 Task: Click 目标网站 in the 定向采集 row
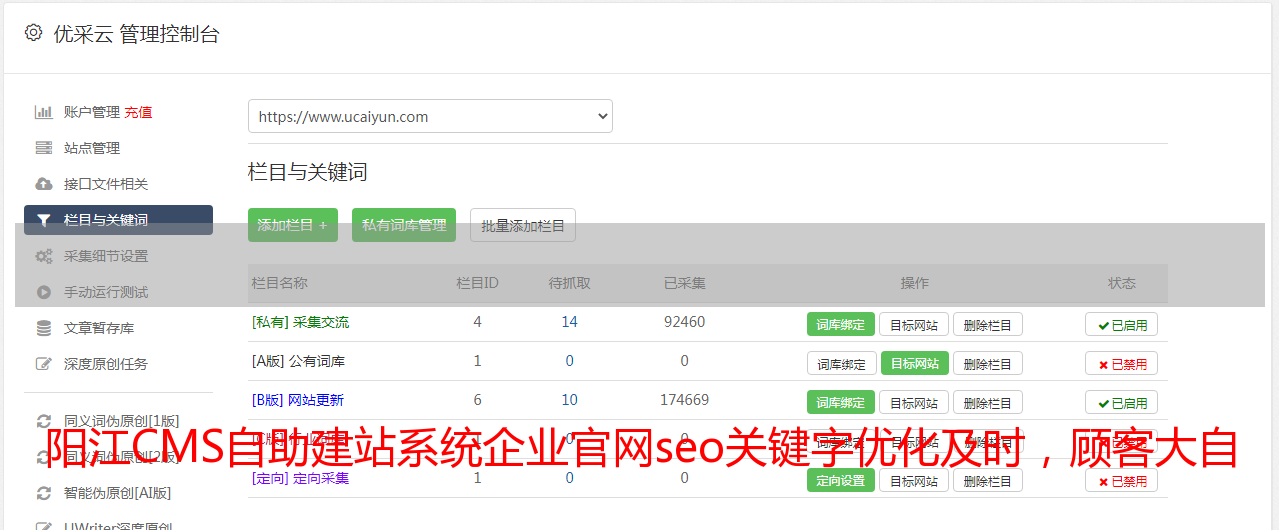pos(915,480)
